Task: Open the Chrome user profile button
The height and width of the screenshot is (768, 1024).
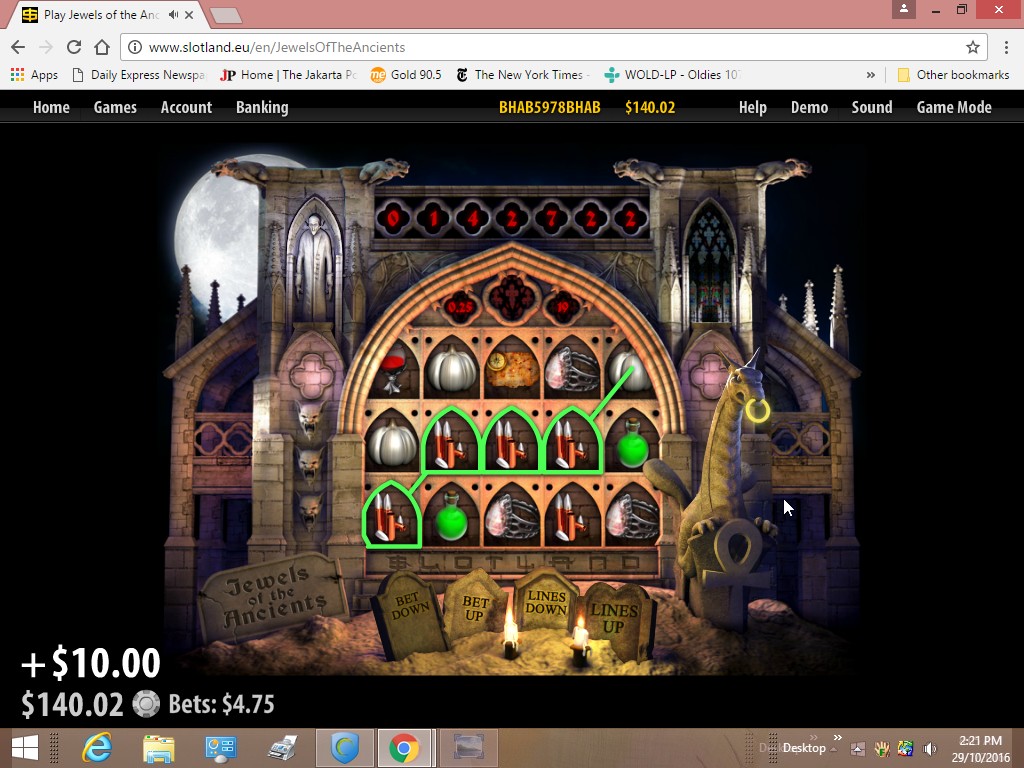Action: (x=904, y=9)
